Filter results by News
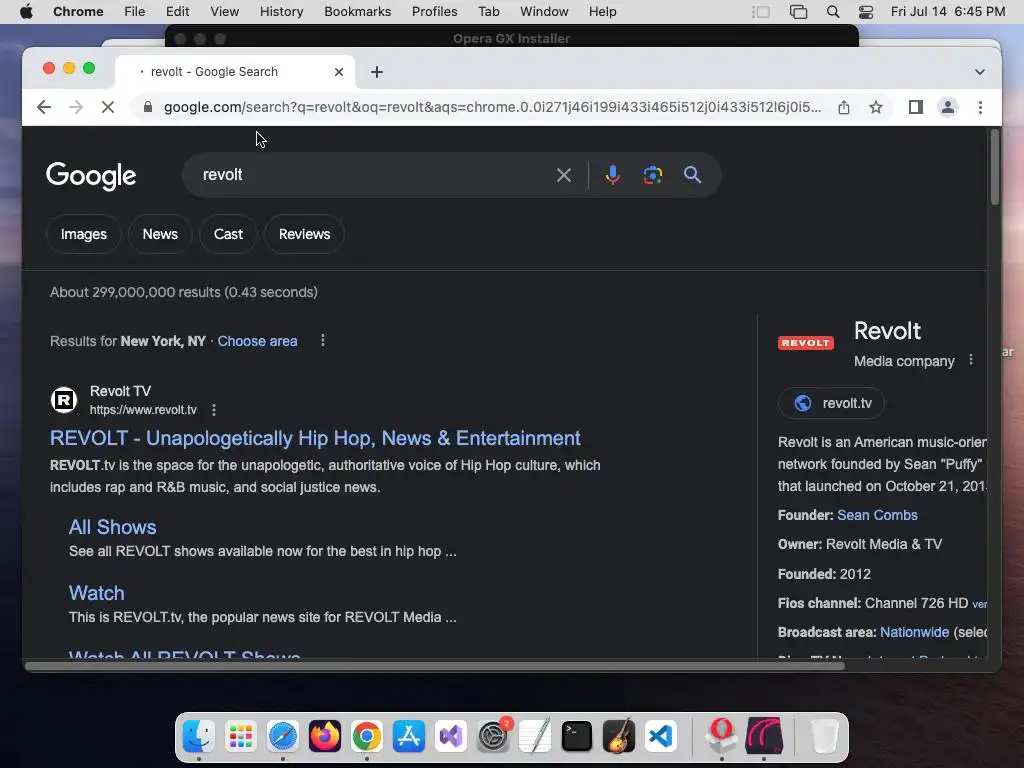1024x768 pixels. (160, 234)
